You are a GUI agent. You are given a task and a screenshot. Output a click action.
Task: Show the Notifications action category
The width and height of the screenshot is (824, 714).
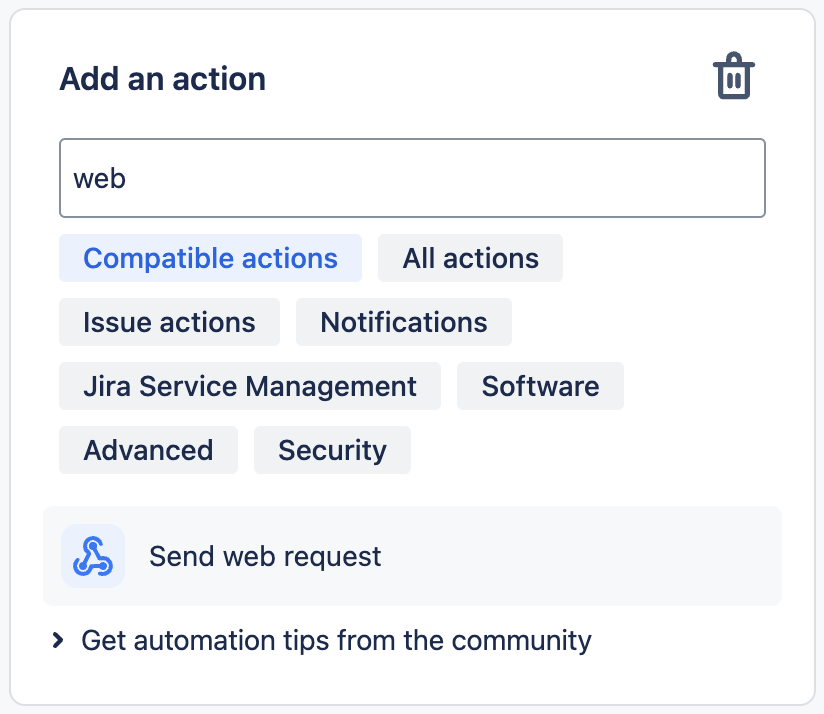click(x=403, y=322)
